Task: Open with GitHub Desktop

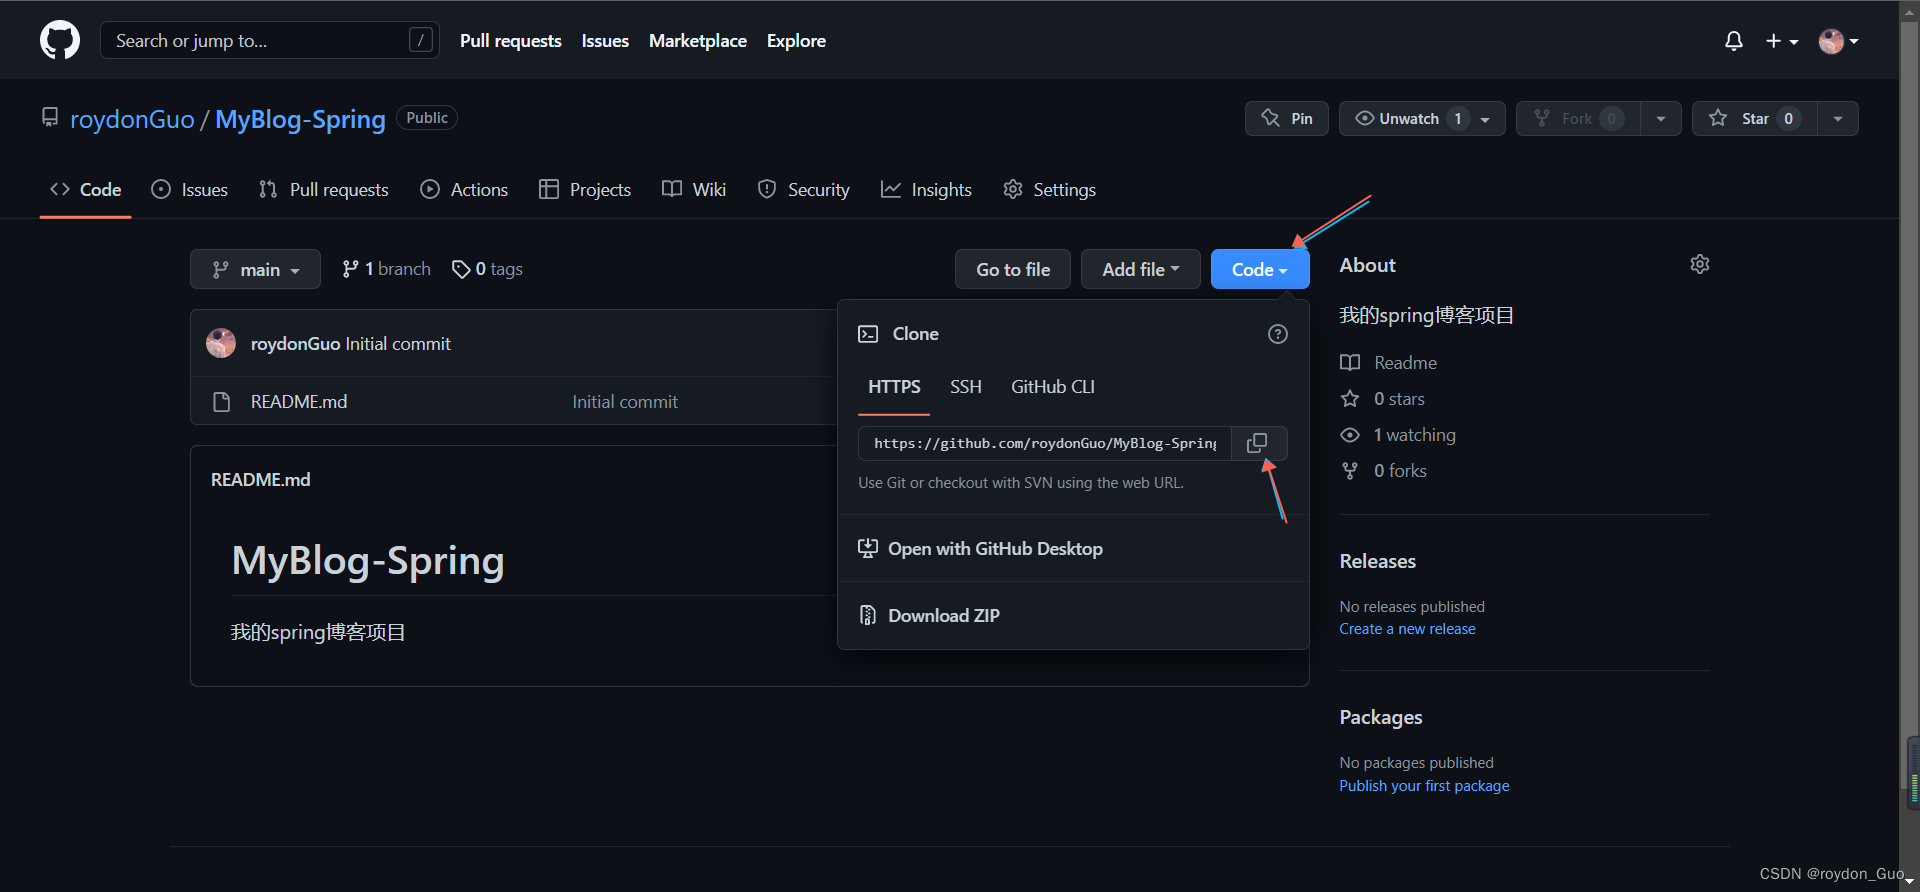Action: (x=980, y=549)
